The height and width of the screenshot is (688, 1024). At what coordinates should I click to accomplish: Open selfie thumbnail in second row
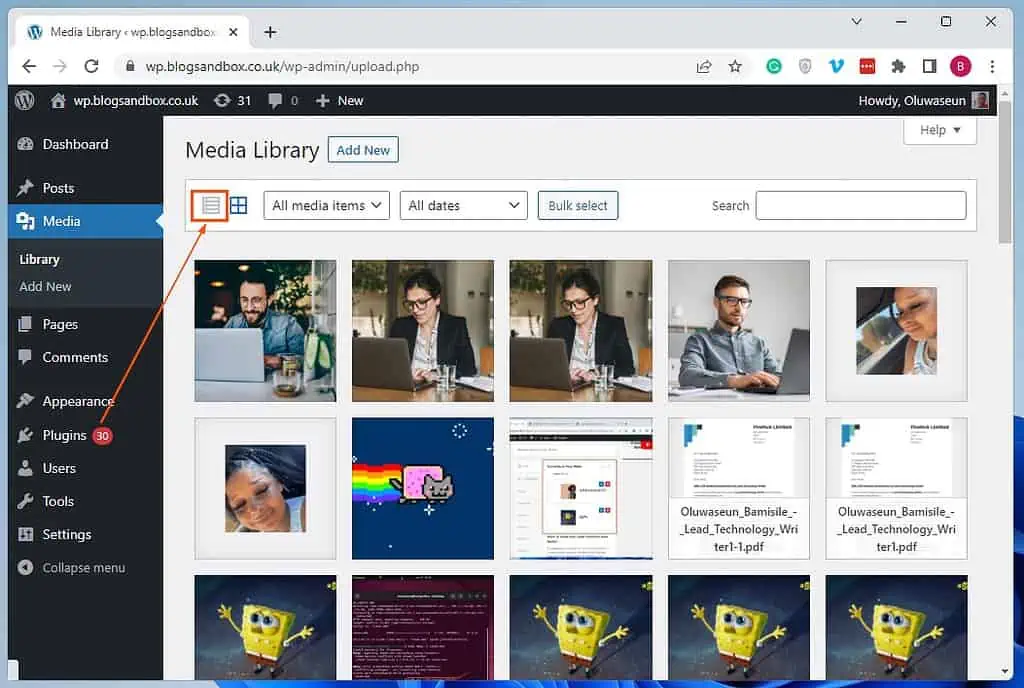point(265,488)
